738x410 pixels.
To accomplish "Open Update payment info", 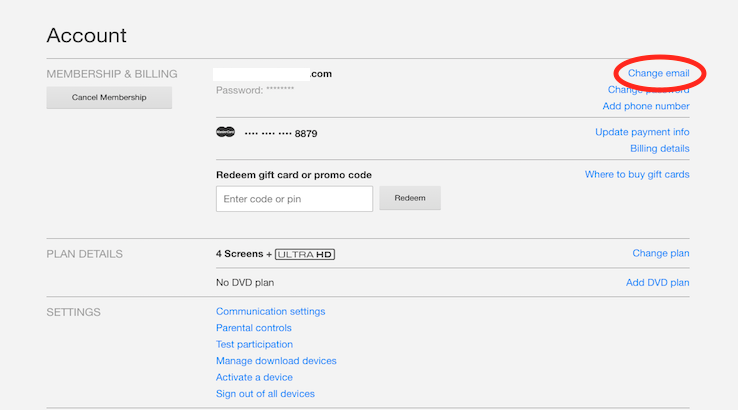I will coord(642,132).
